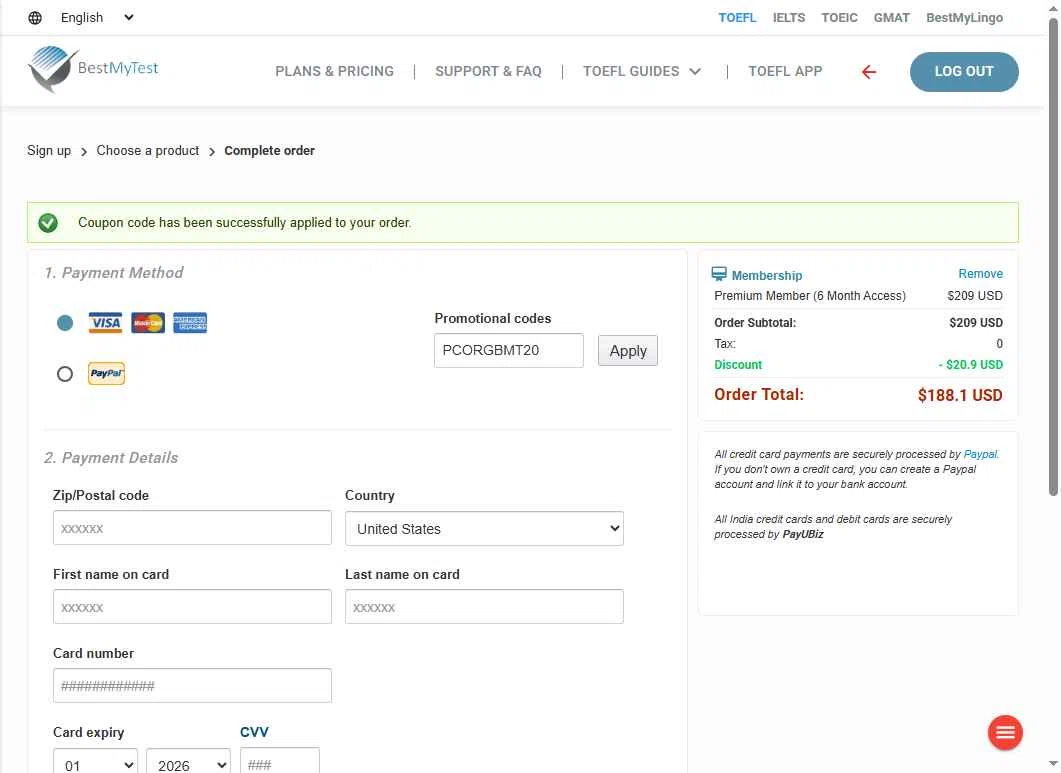Open the GMAT section
This screenshot has height=773, width=1061.
click(x=891, y=18)
